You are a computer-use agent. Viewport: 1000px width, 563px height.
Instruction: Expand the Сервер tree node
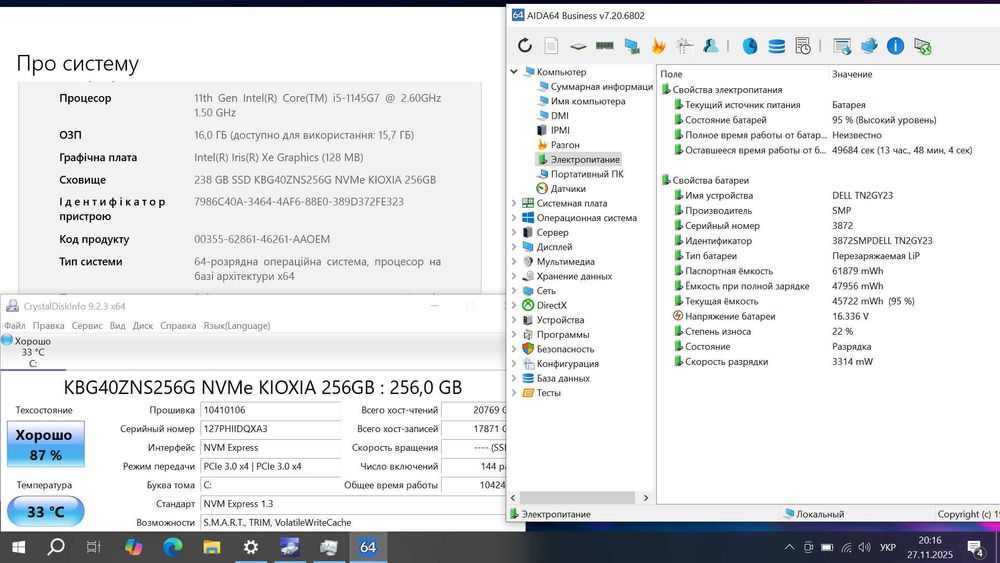pyautogui.click(x=514, y=232)
